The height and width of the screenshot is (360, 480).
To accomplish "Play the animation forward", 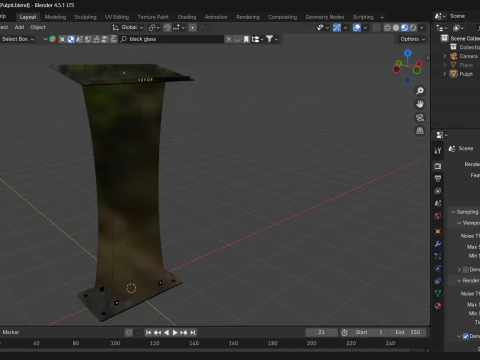I will 175,332.
